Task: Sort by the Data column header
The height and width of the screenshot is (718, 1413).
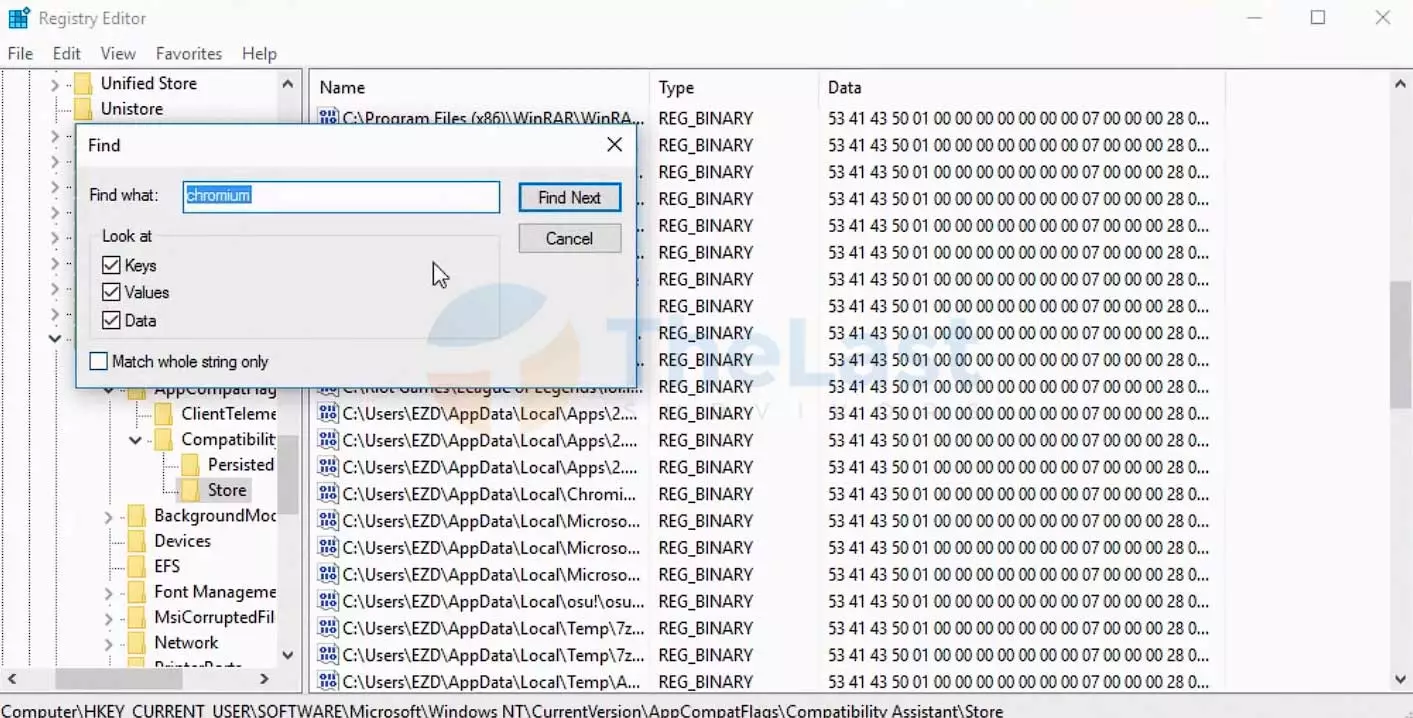Action: (1021, 88)
